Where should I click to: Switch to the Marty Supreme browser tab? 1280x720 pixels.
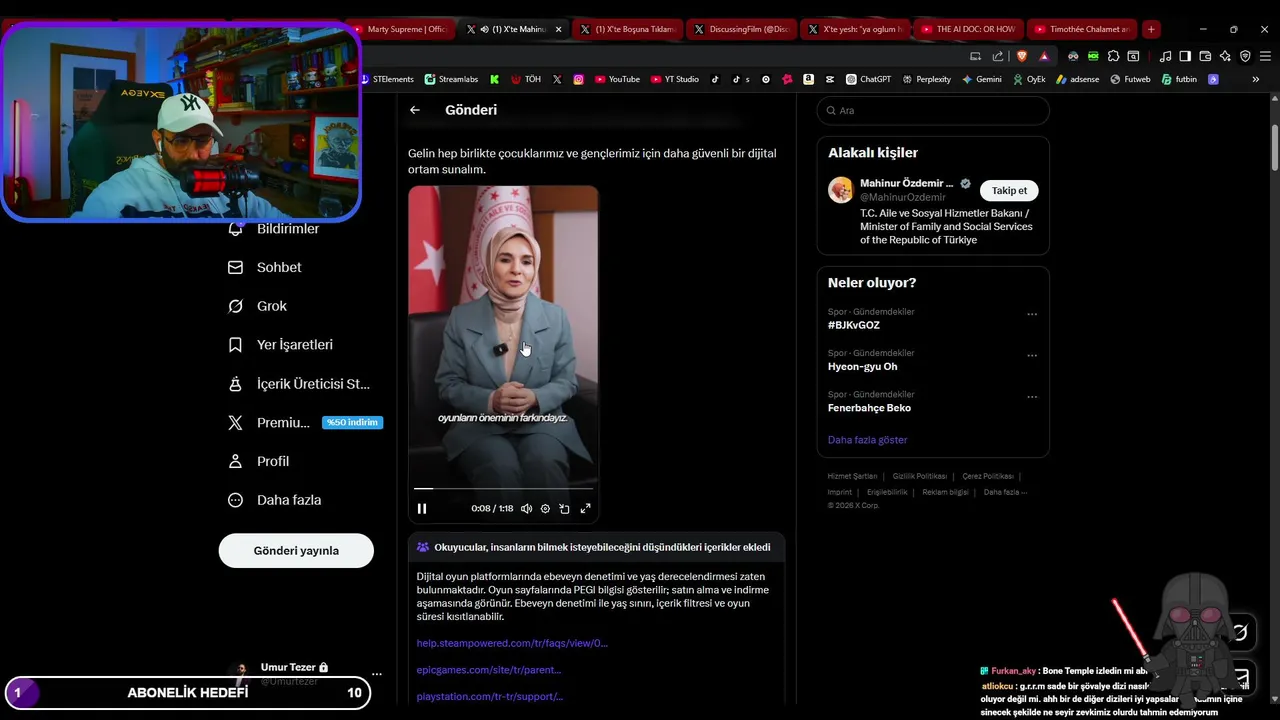point(400,29)
